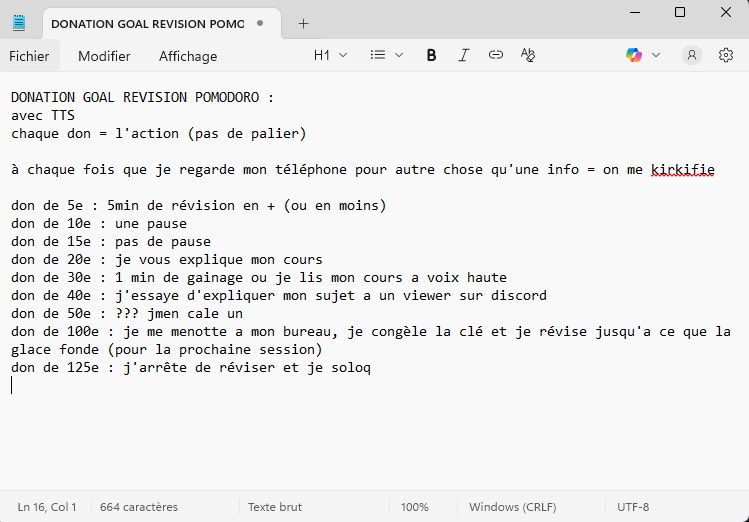
Task: Click the 'don de 20e' line
Action: click(167, 260)
